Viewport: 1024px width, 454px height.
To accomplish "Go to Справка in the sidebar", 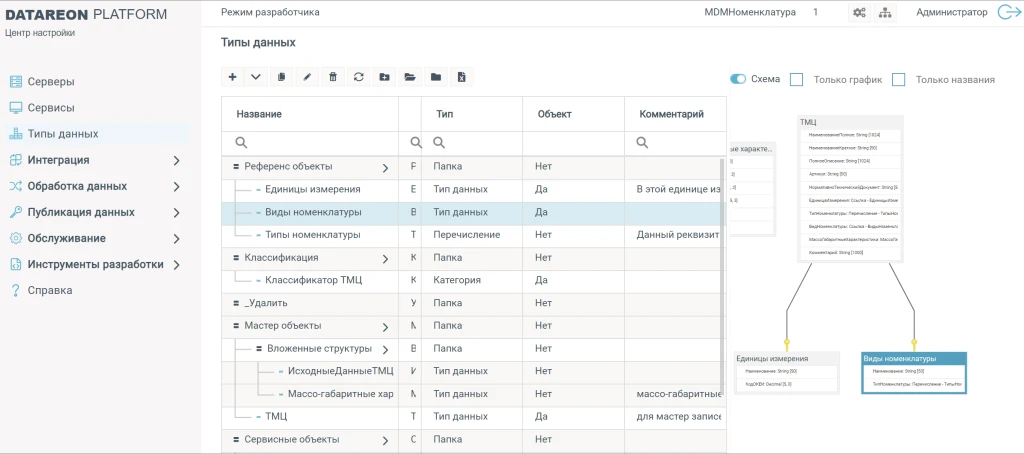I will [x=49, y=290].
